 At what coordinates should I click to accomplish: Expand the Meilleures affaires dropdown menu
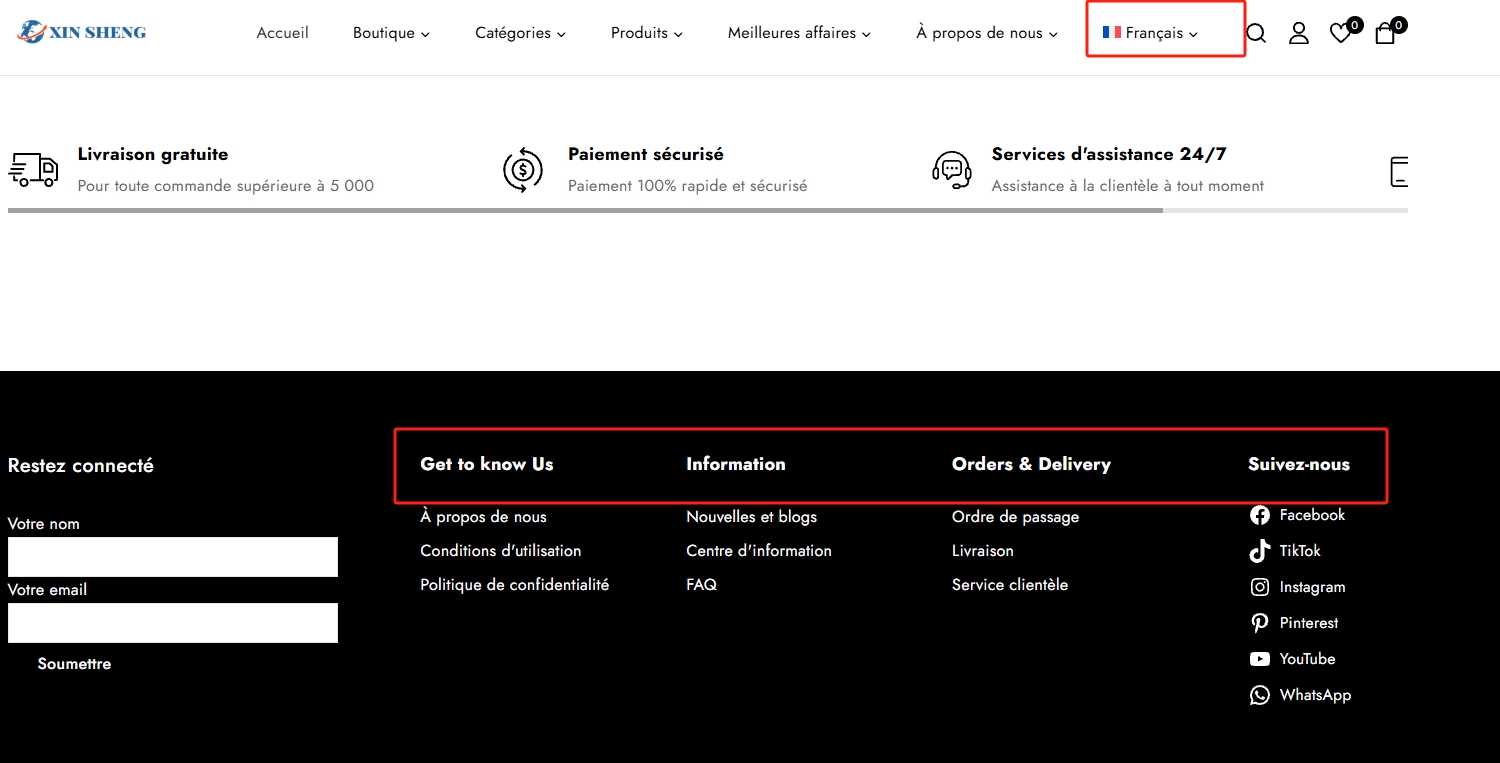click(x=799, y=33)
